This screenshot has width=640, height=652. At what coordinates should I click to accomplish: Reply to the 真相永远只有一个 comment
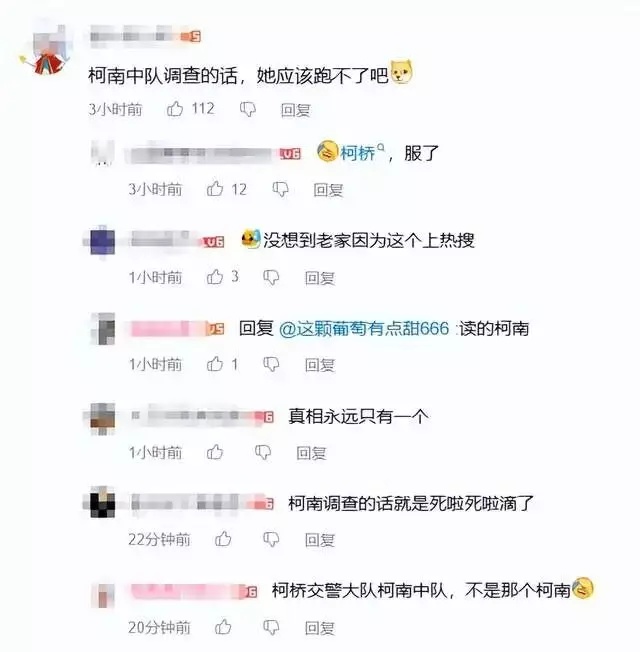tap(311, 452)
